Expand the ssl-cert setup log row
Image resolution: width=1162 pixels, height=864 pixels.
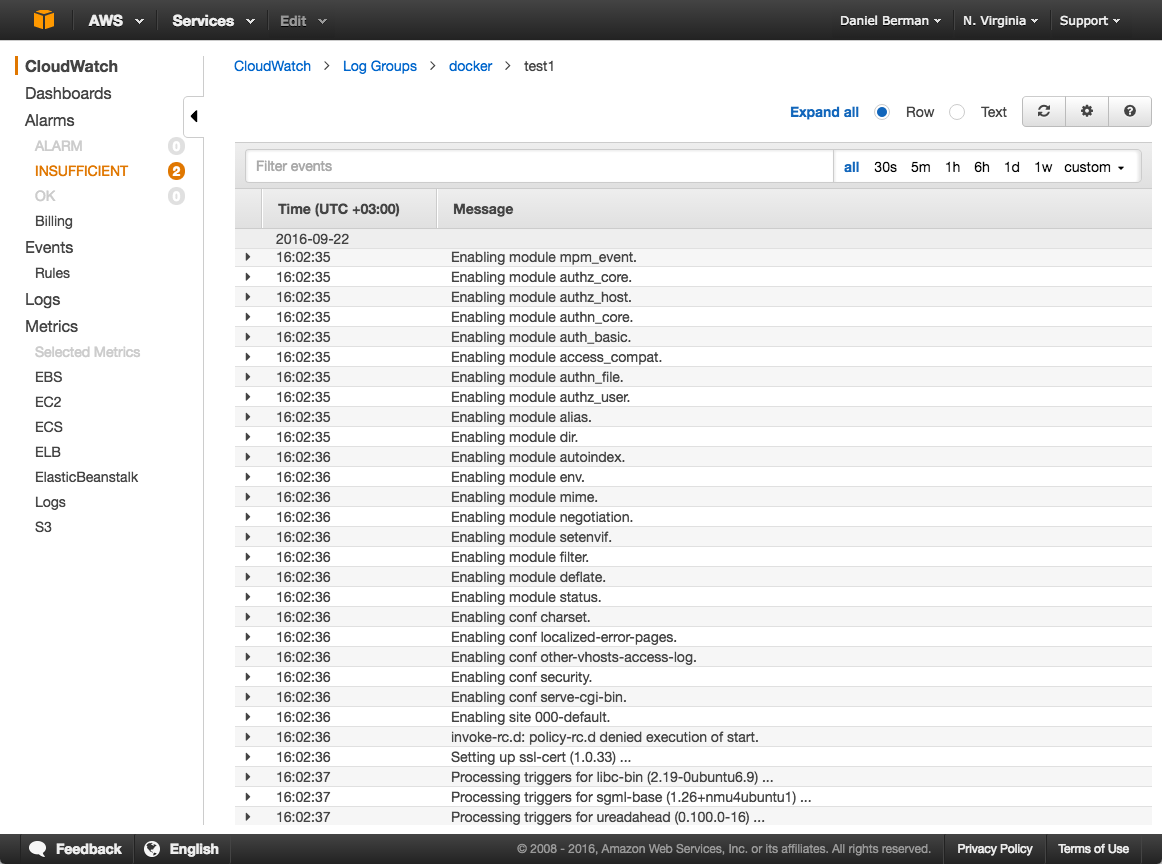tap(248, 757)
